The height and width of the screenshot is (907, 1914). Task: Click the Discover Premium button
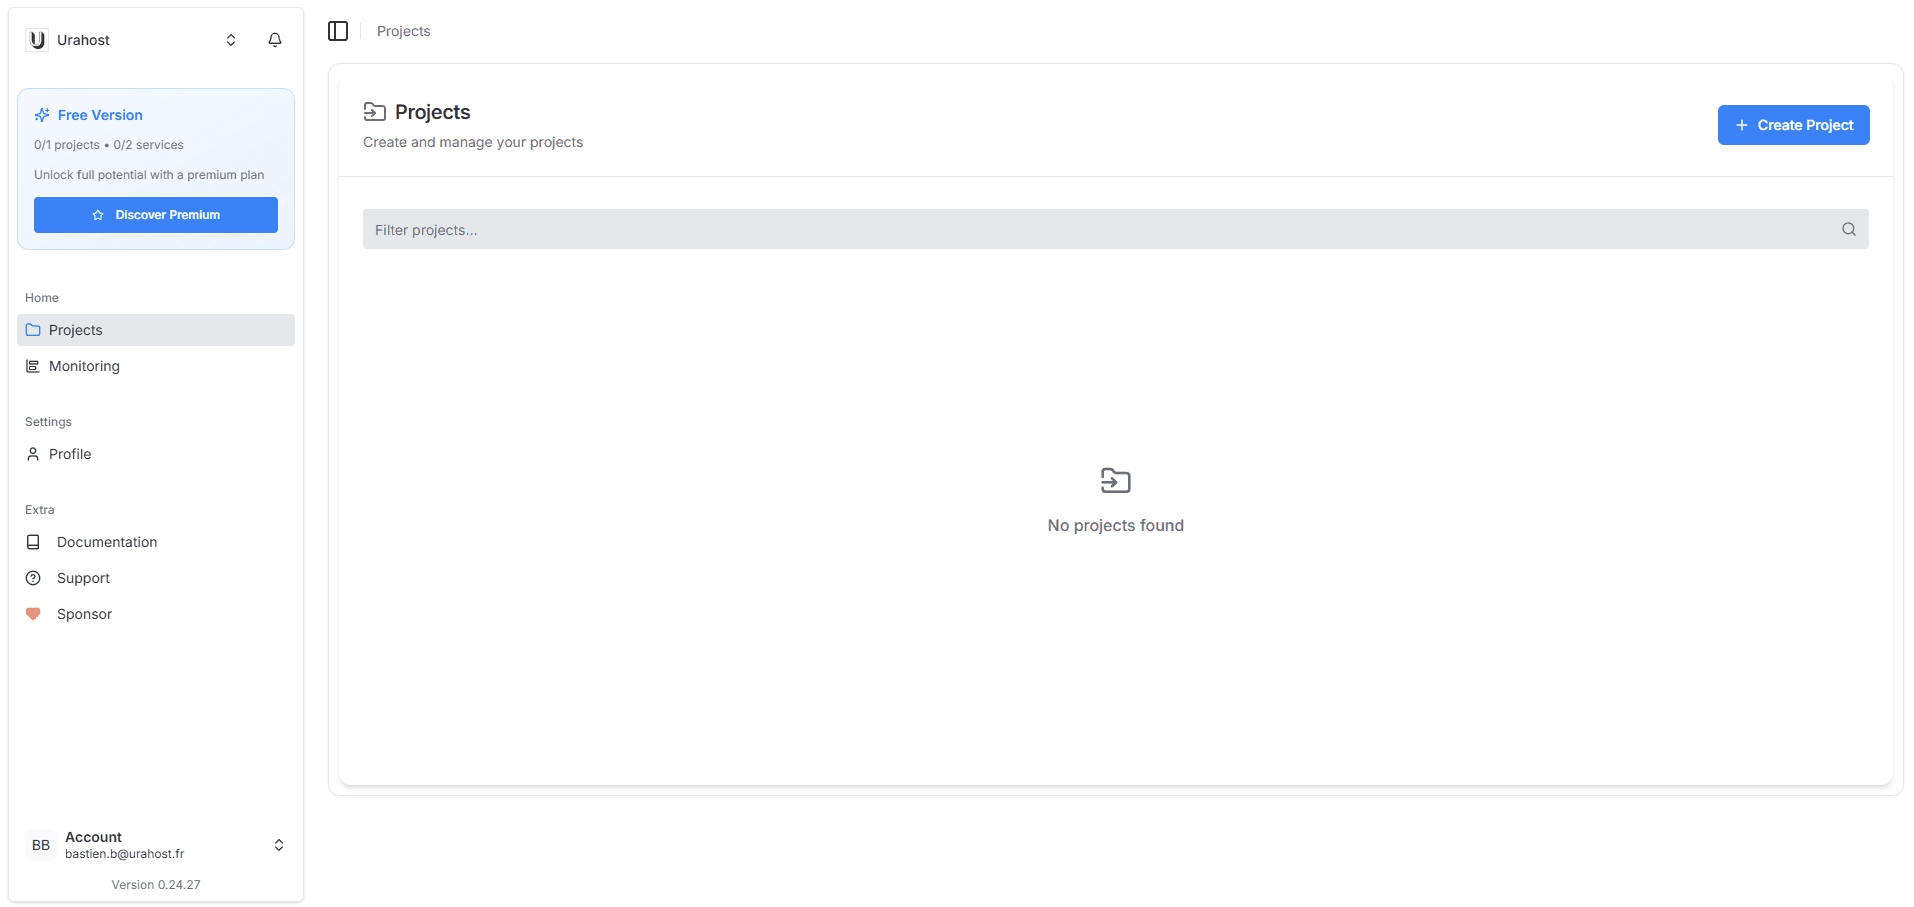156,215
